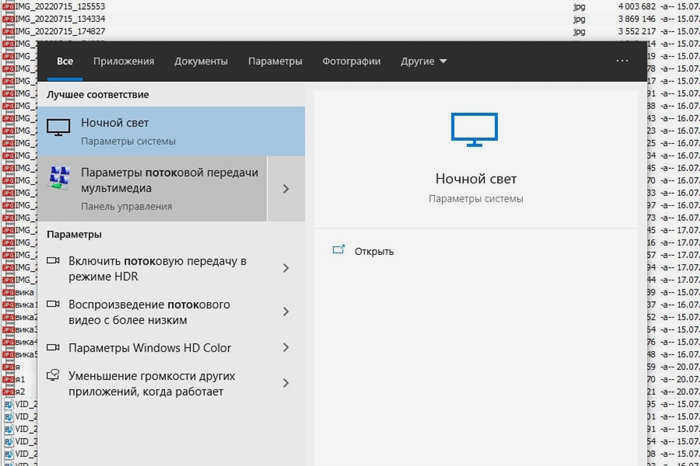Viewport: 700px width, 466px height.
Task: Click the icon beside Уменьшение громкости других приложений
Action: tap(53, 375)
